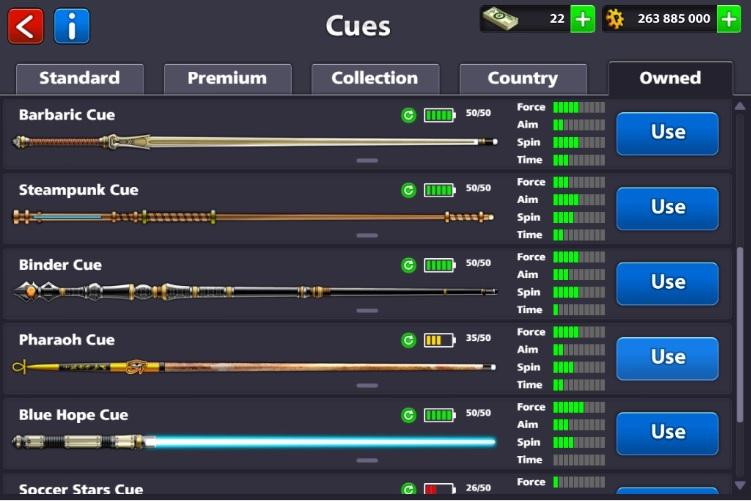Recharge the Blue Hope Cue
The width and height of the screenshot is (751, 501).
(x=409, y=415)
